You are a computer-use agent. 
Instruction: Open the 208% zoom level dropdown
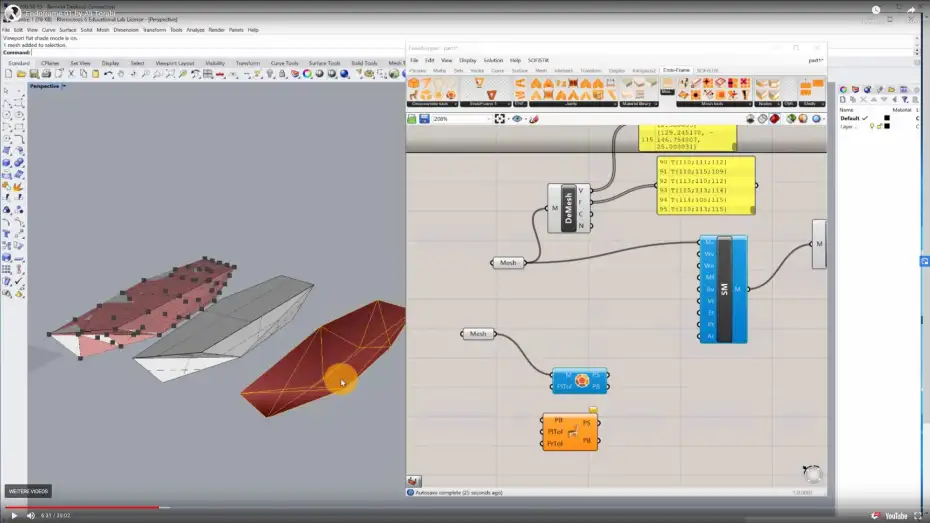tap(489, 119)
